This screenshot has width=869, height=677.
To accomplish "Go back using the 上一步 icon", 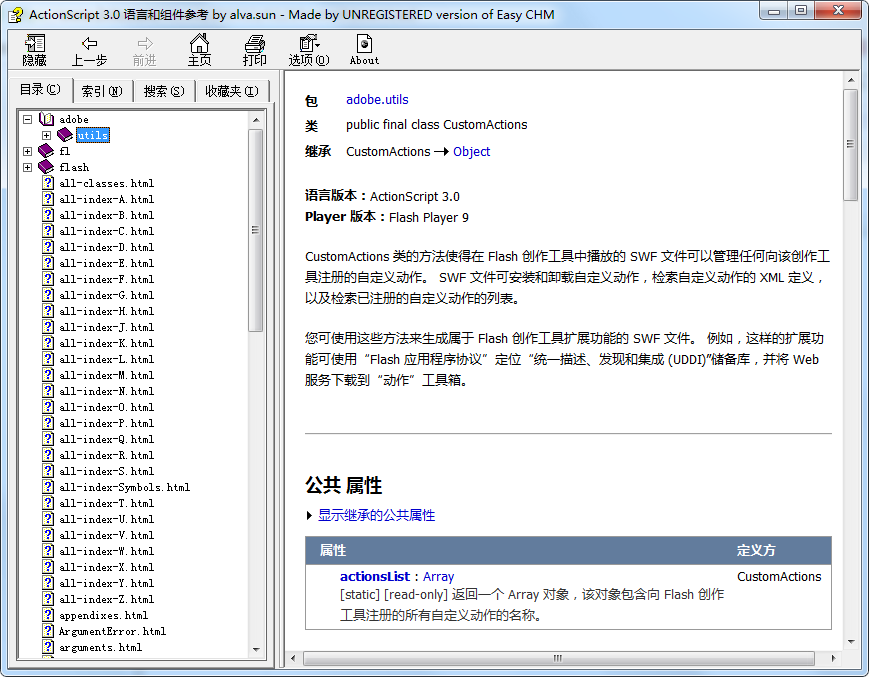I will [89, 48].
